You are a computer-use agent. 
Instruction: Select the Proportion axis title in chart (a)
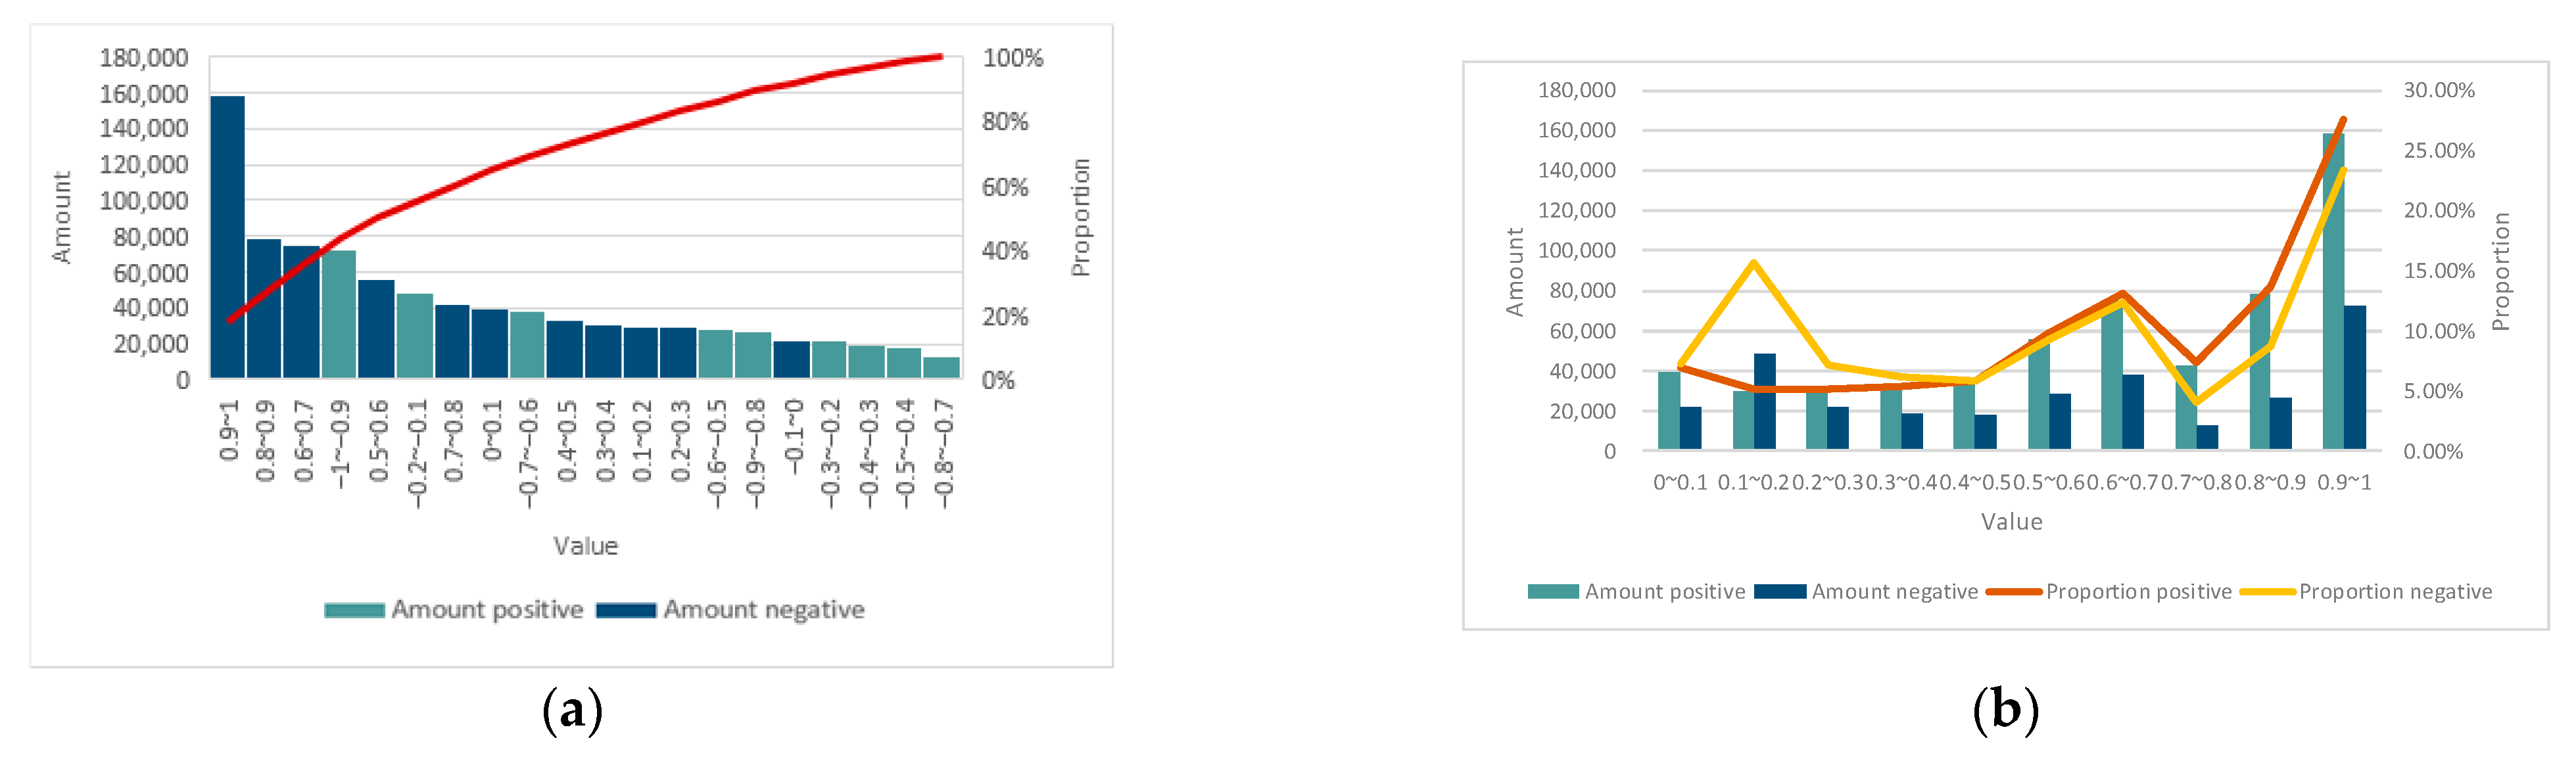(x=1080, y=217)
